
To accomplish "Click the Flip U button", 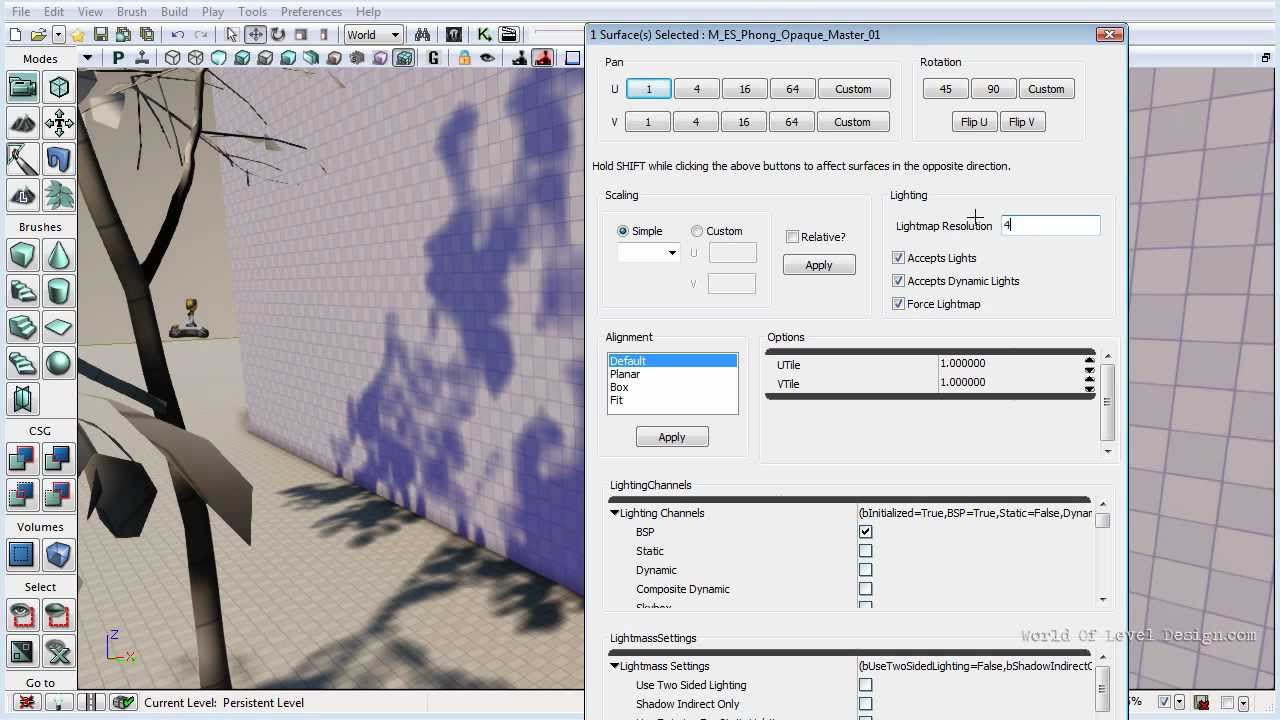I will [x=974, y=122].
